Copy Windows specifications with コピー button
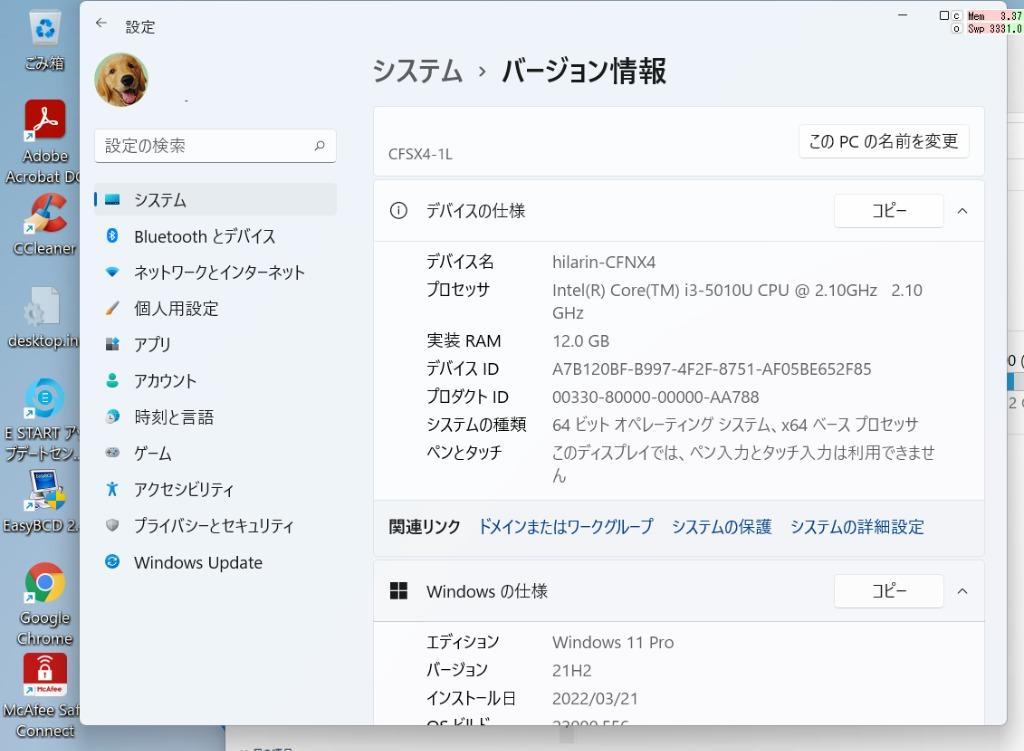Viewport: 1024px width, 751px height. click(889, 591)
